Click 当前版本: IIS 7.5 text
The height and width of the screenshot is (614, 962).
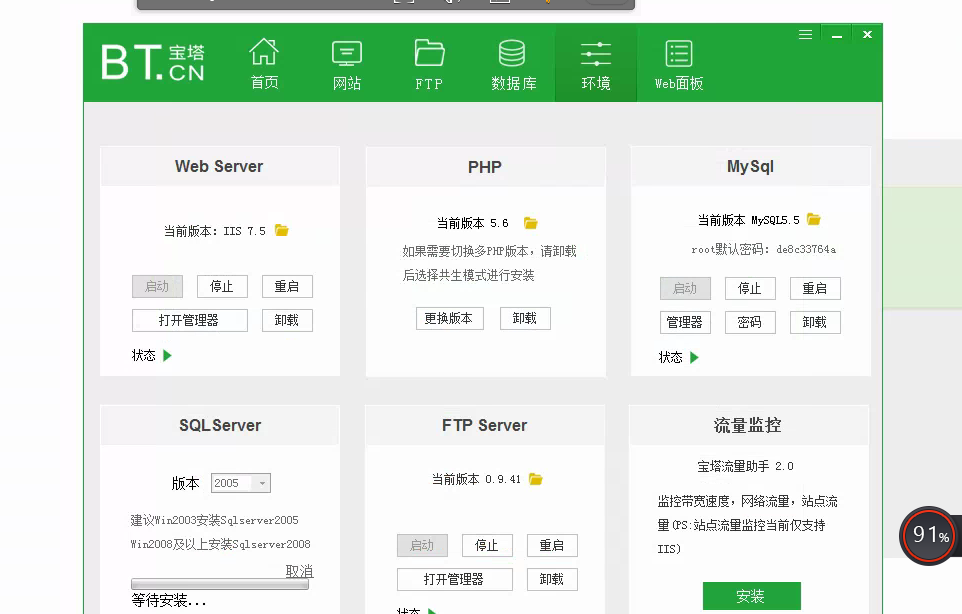[215, 231]
